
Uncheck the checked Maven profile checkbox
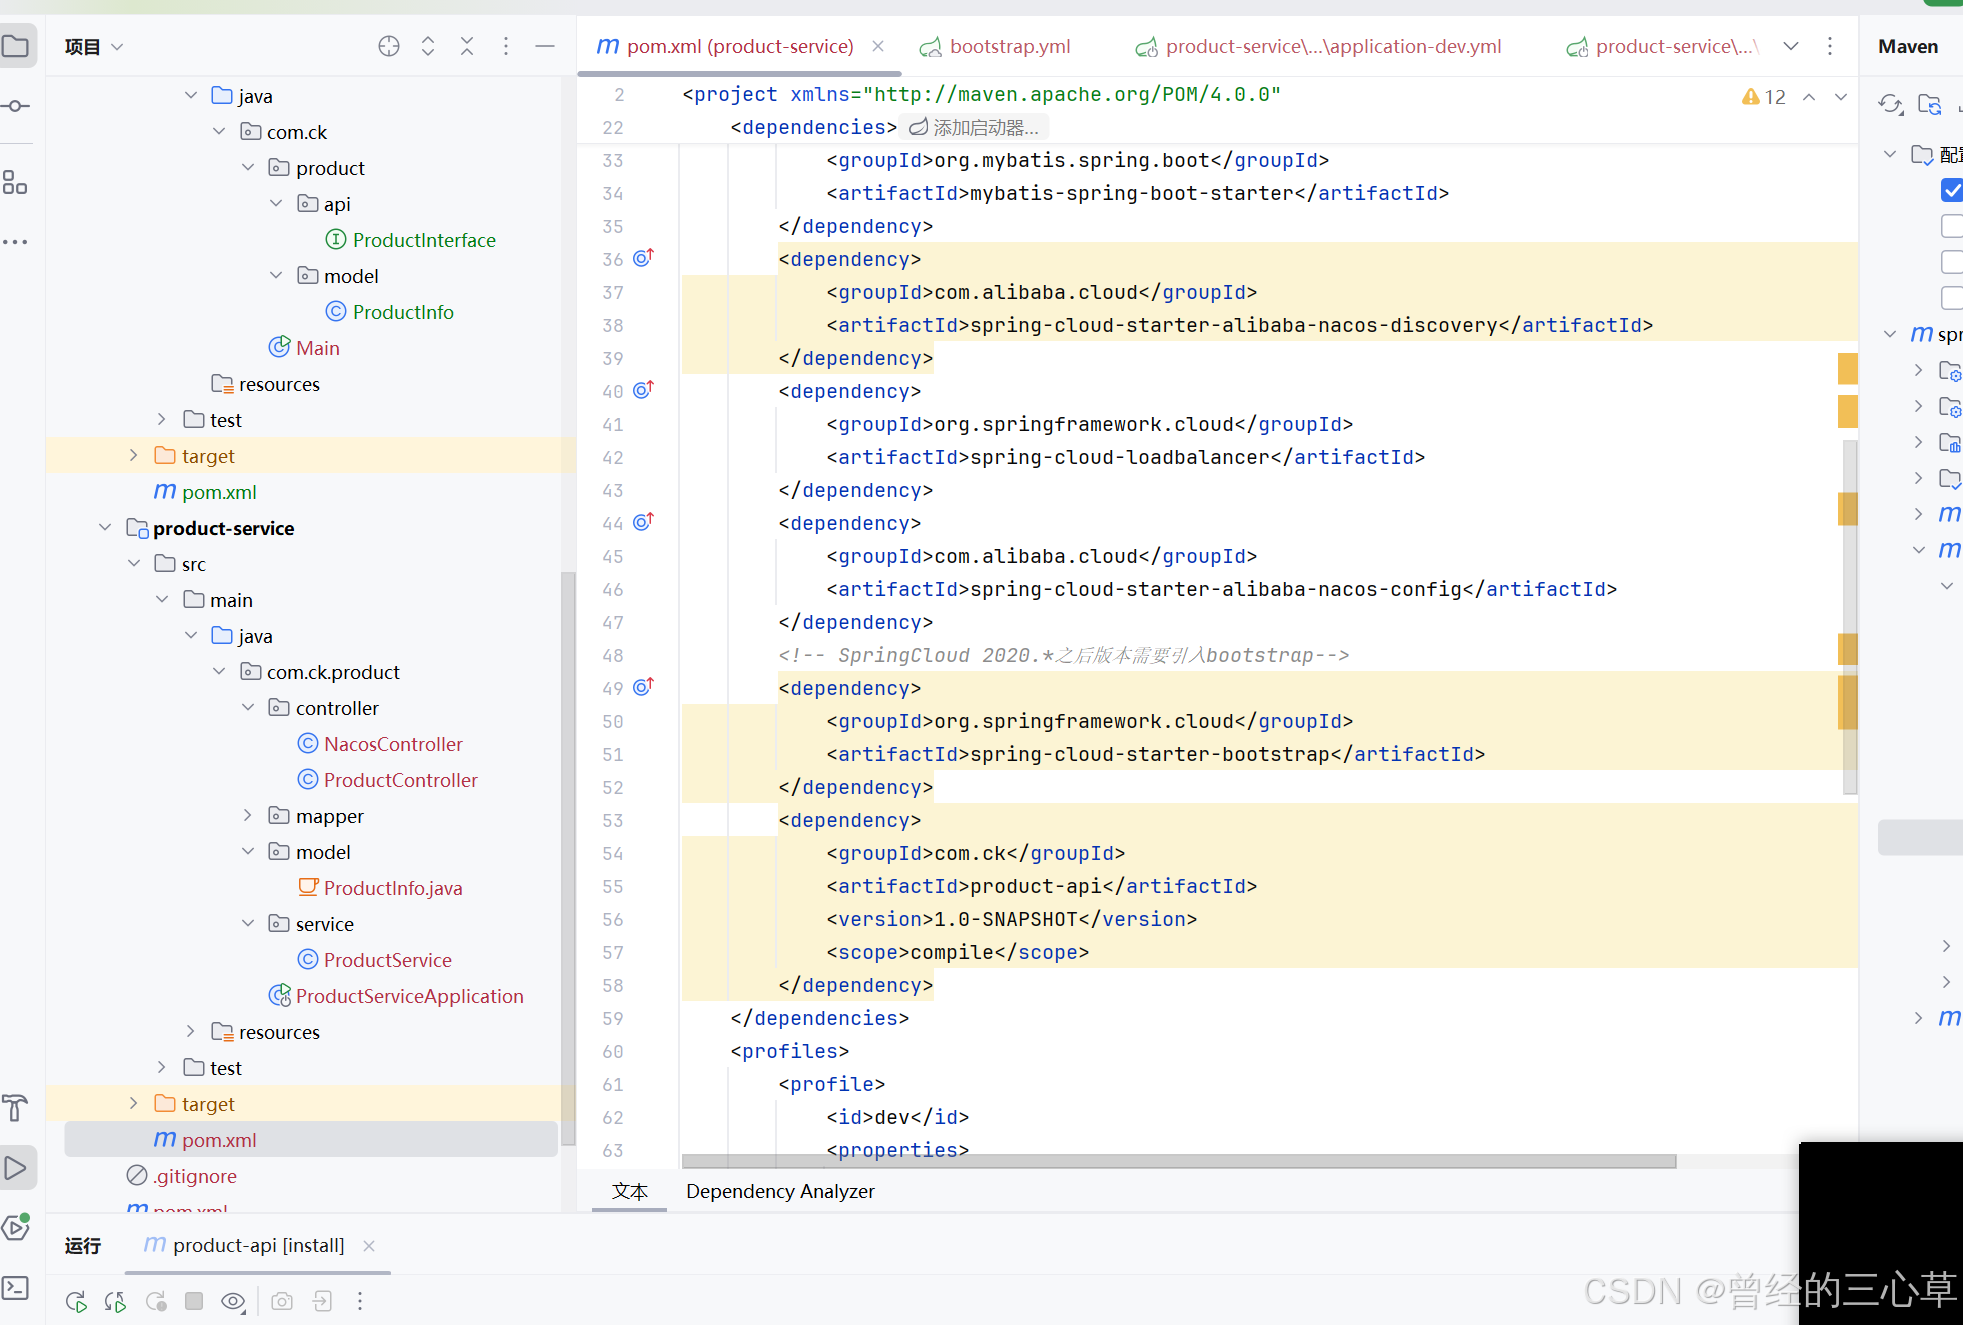click(1951, 190)
